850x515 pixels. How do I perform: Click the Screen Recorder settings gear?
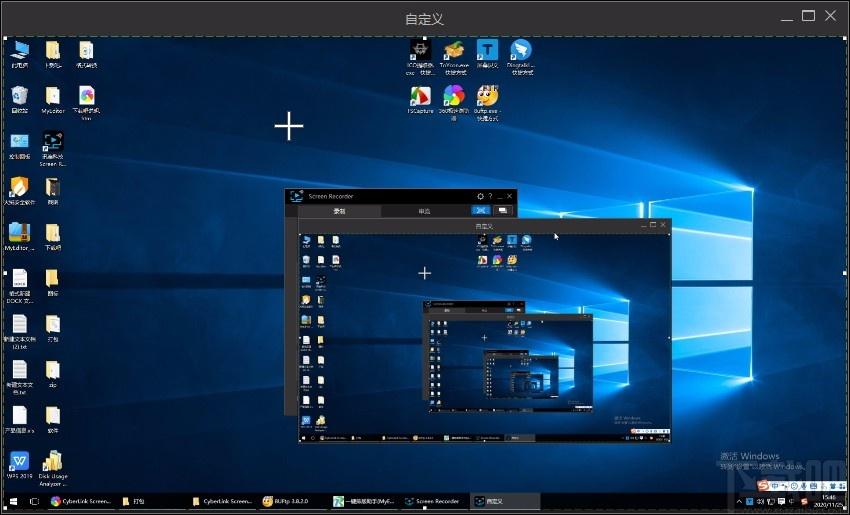[480, 197]
